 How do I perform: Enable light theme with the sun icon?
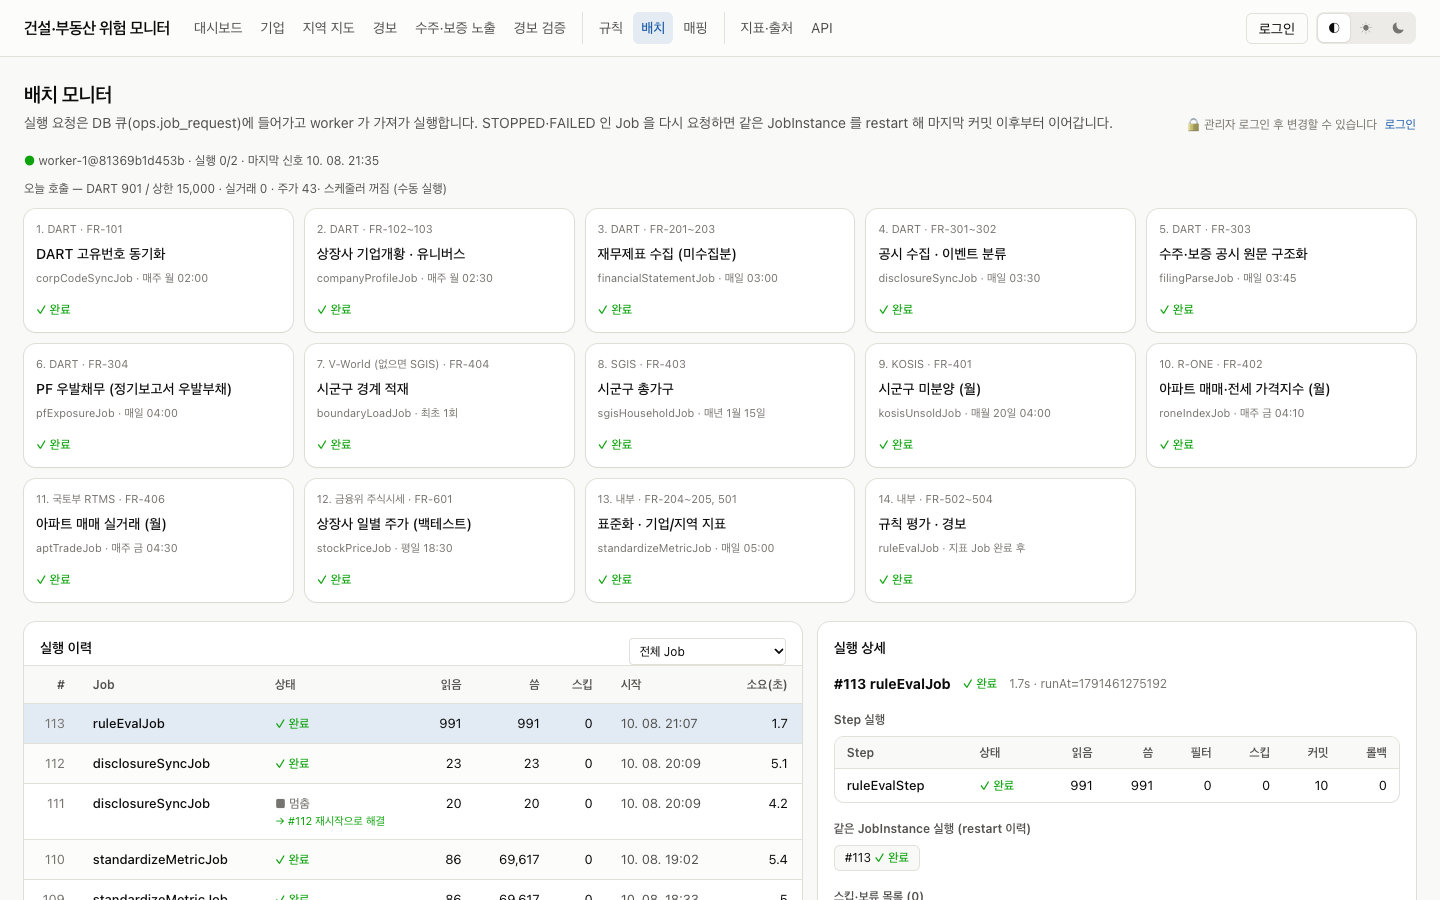(x=1366, y=28)
